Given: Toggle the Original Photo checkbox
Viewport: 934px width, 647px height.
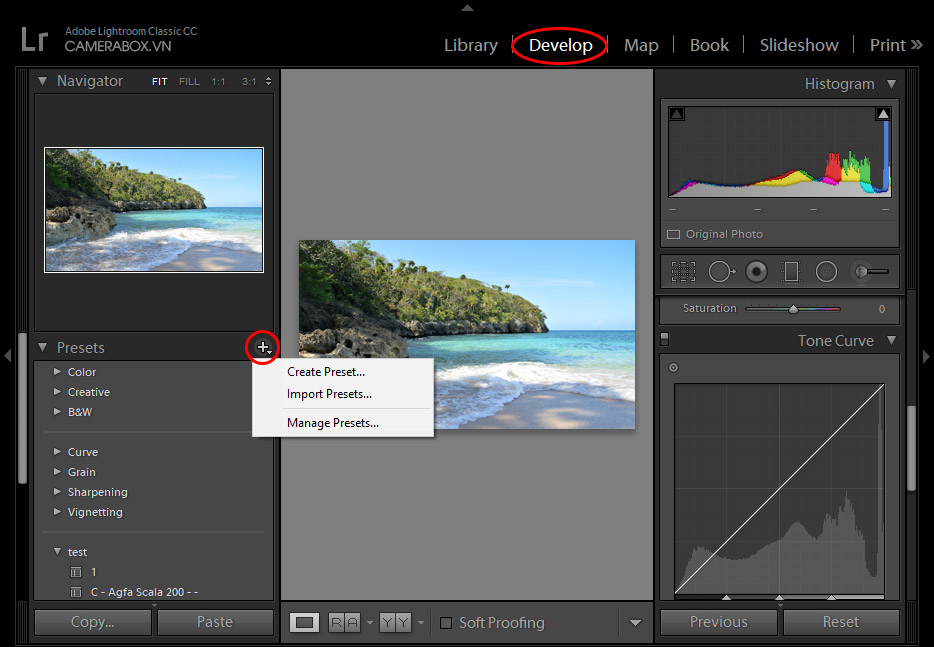Looking at the screenshot, I should [x=674, y=234].
